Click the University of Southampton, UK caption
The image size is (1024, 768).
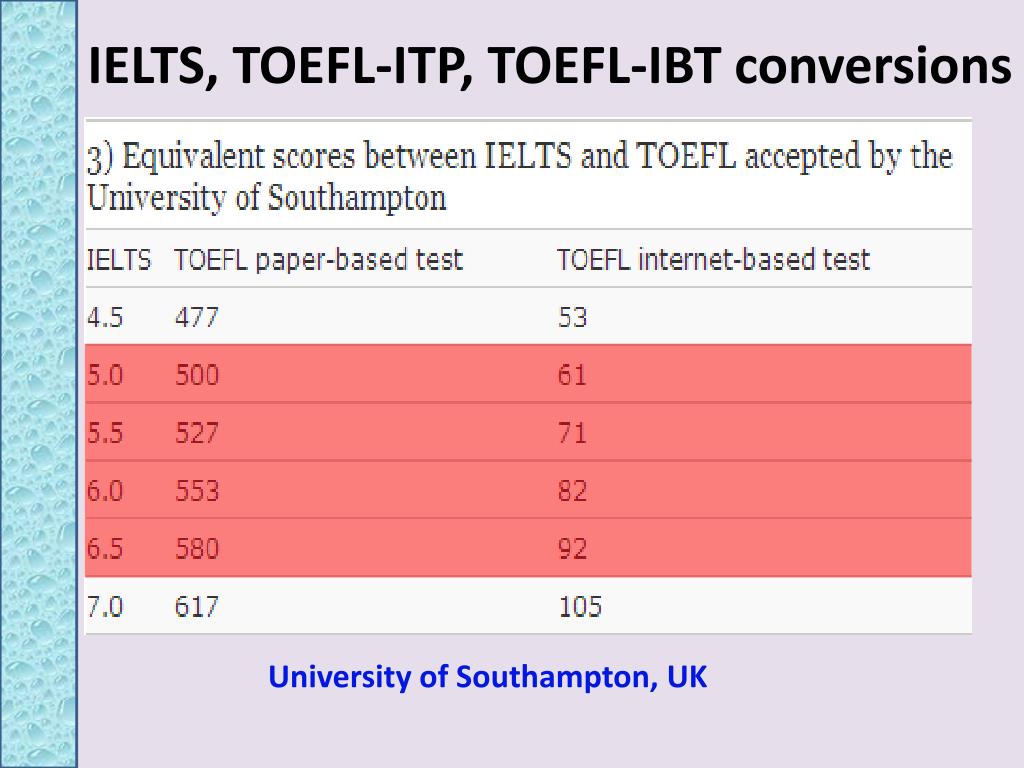coord(488,677)
